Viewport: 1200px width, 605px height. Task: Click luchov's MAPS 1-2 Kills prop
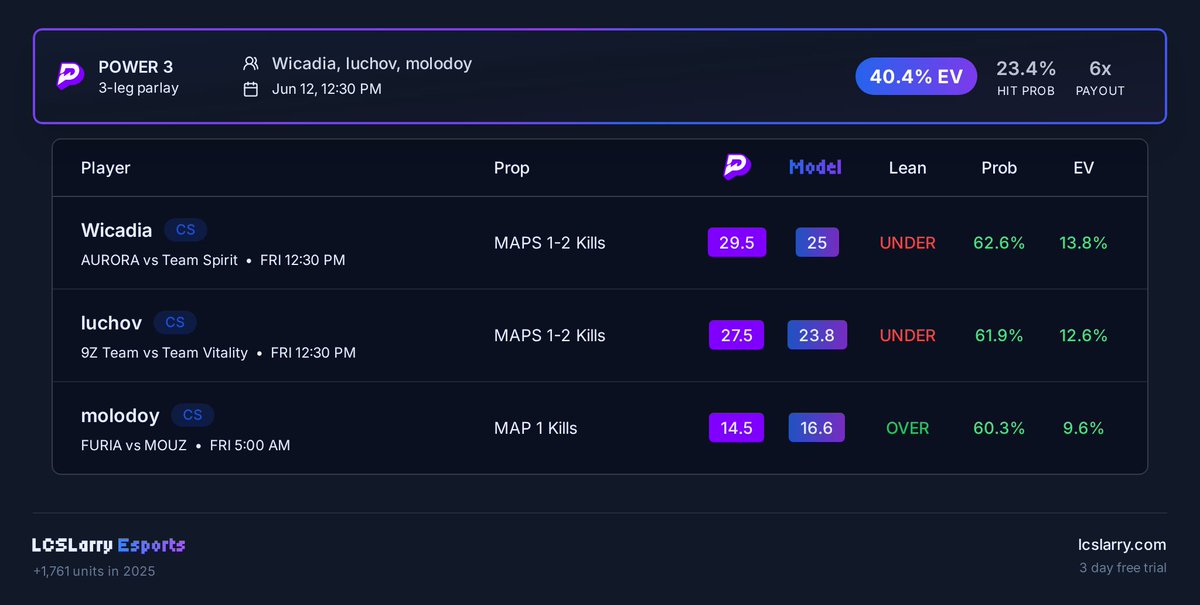pyautogui.click(x=550, y=336)
